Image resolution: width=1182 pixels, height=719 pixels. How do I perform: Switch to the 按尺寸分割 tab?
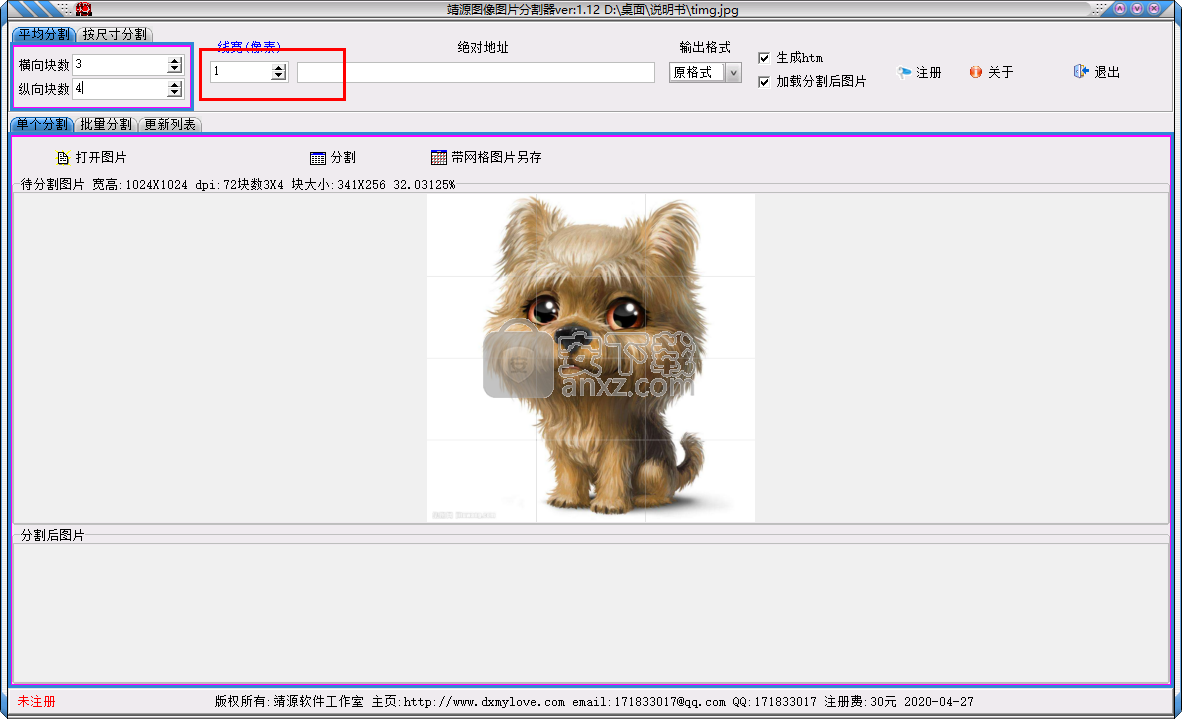115,35
